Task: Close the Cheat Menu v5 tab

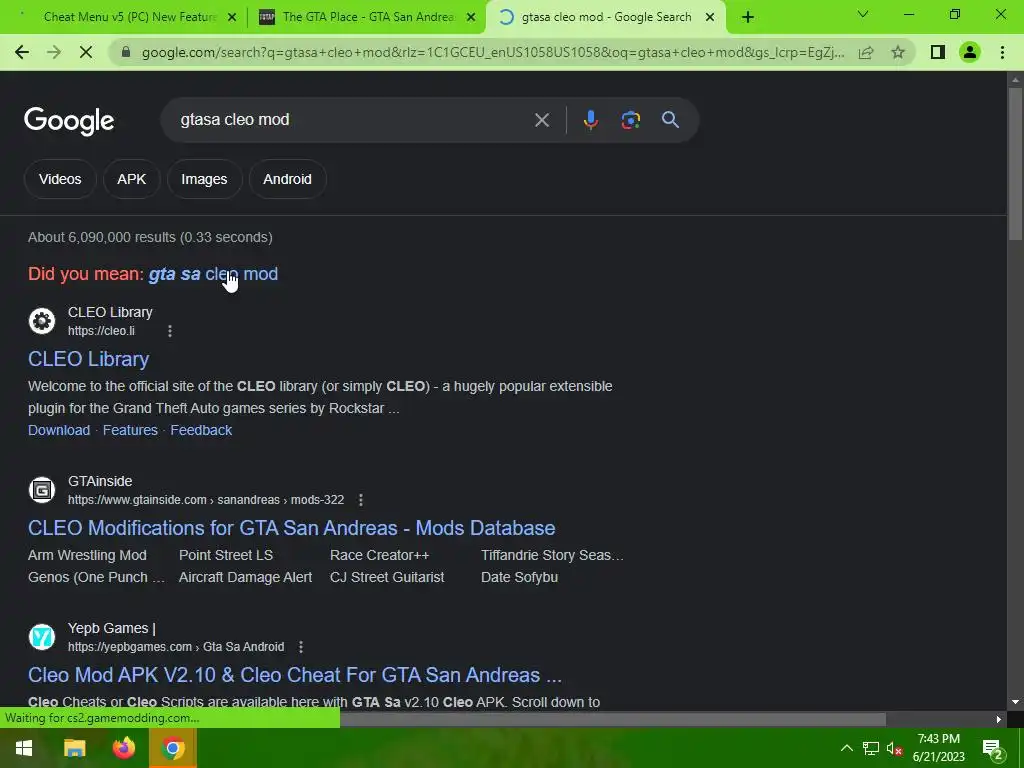Action: pos(231,18)
